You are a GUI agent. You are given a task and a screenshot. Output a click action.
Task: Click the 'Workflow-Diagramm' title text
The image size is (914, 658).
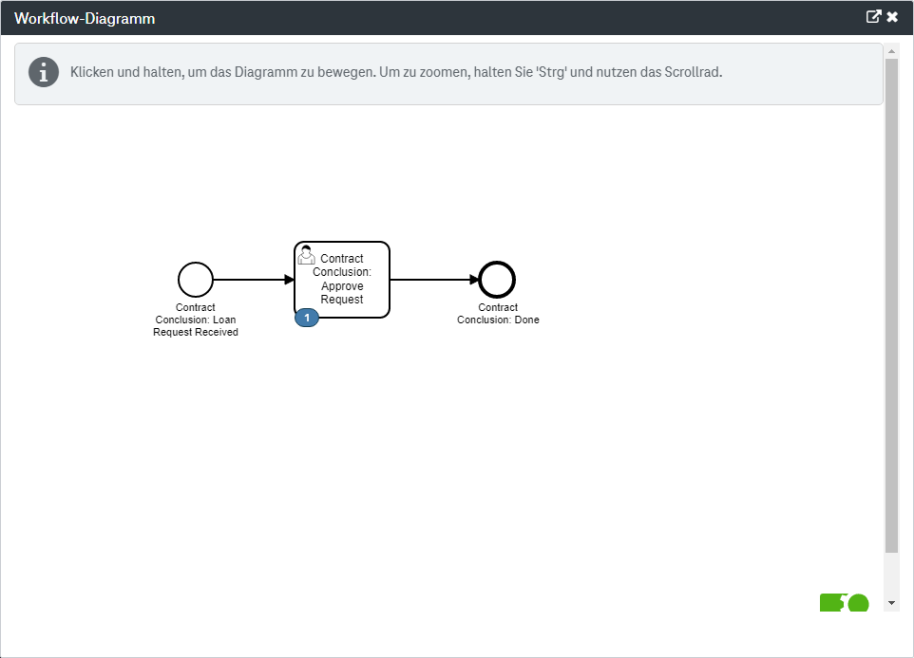click(x=85, y=19)
